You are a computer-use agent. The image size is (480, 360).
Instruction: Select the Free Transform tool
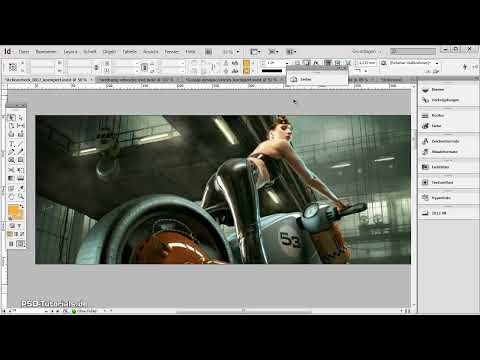tap(21, 170)
